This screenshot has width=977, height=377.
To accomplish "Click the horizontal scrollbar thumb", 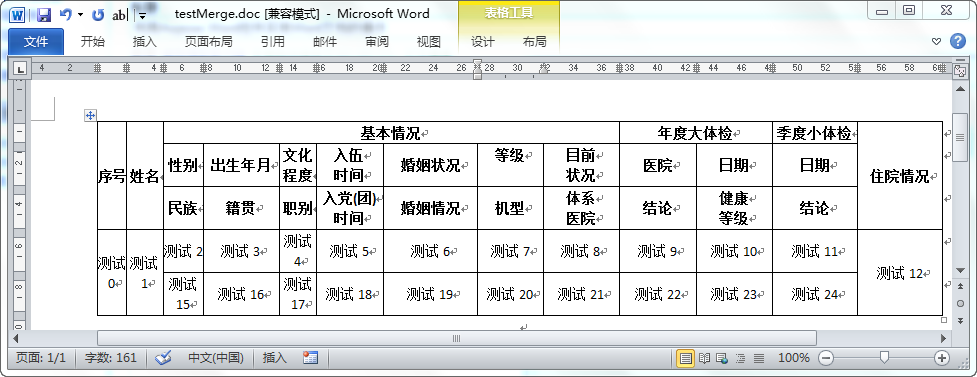I will point(456,338).
